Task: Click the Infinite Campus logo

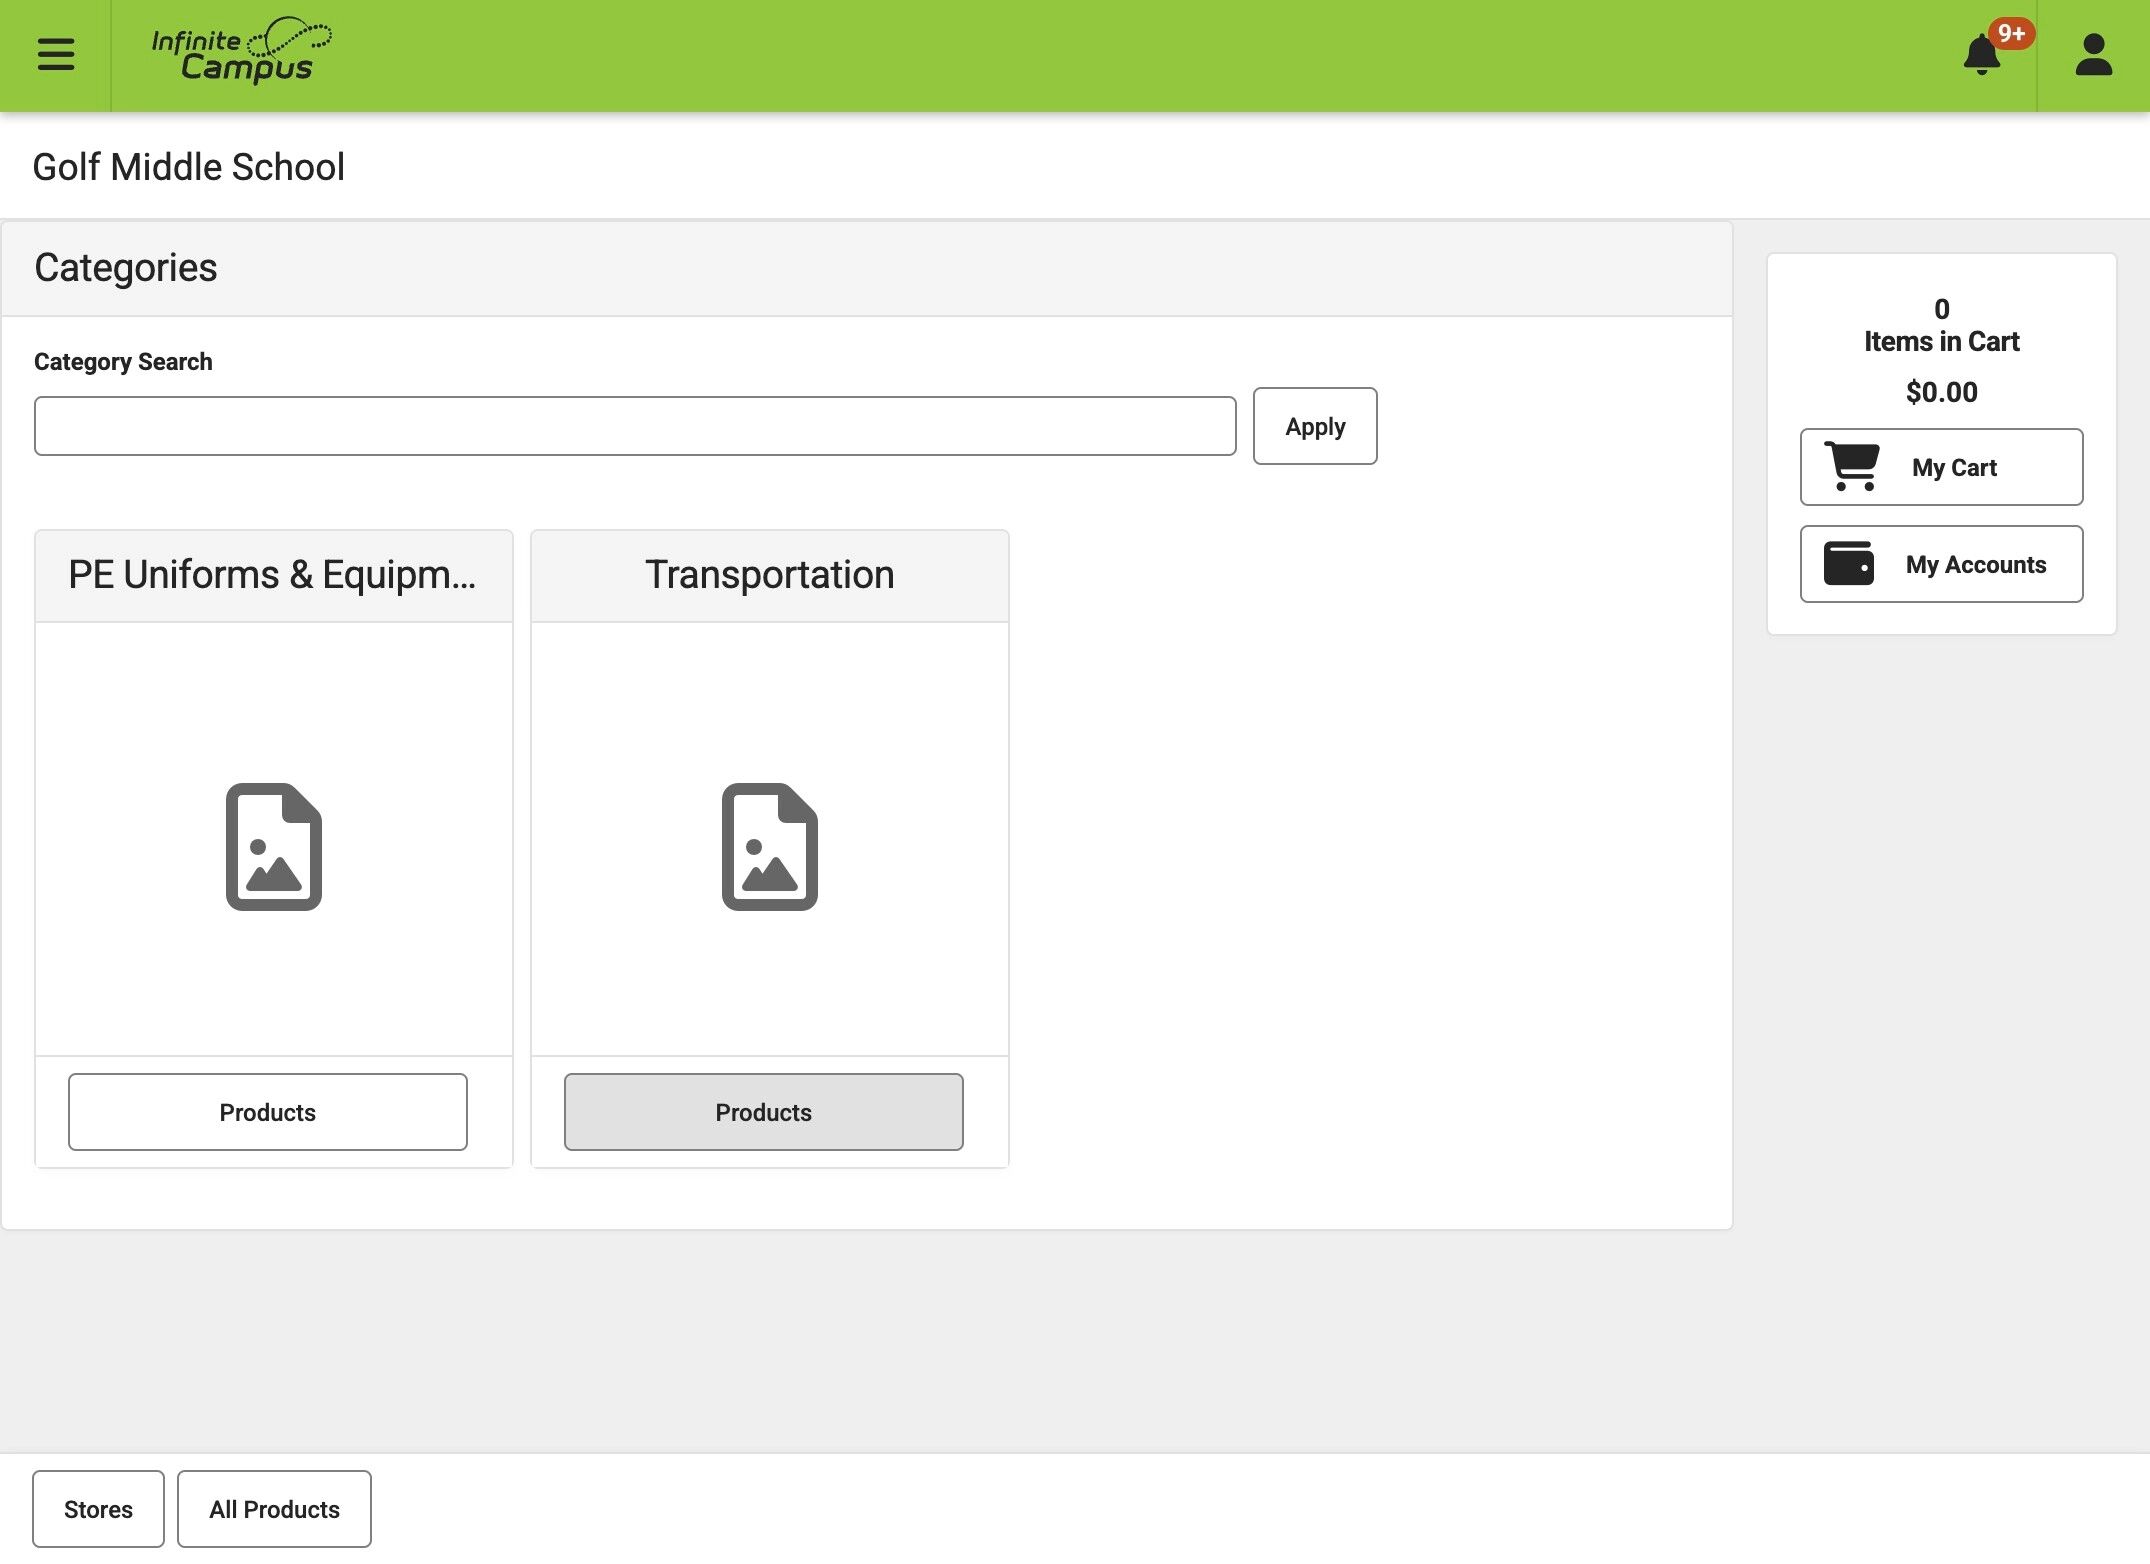Action: coord(241,51)
